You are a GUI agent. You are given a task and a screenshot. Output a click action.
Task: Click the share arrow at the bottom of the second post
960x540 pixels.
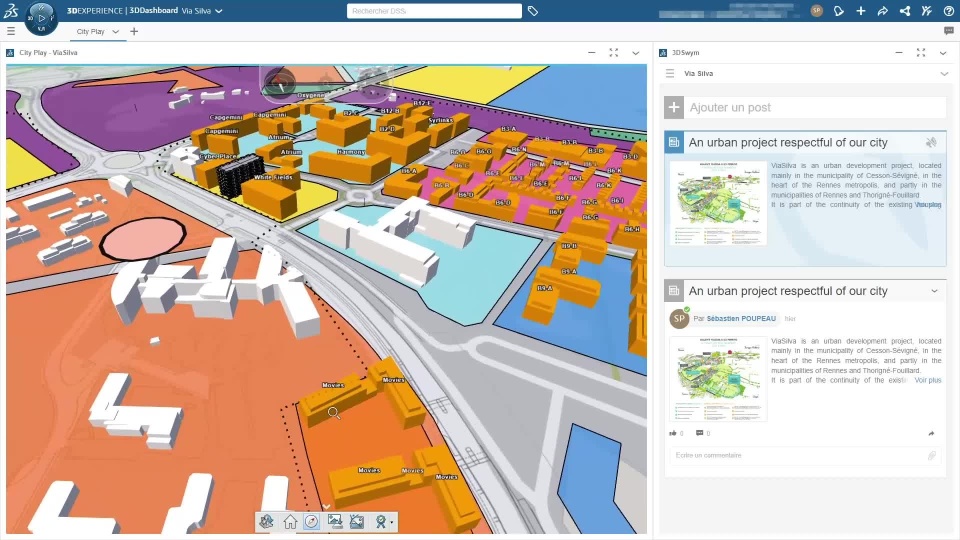tap(931, 433)
